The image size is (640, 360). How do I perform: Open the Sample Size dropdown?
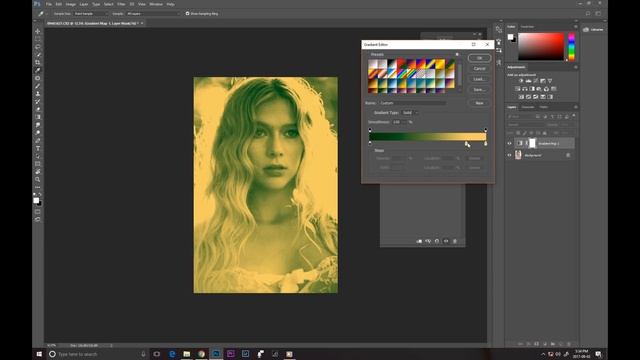pyautogui.click(x=91, y=13)
